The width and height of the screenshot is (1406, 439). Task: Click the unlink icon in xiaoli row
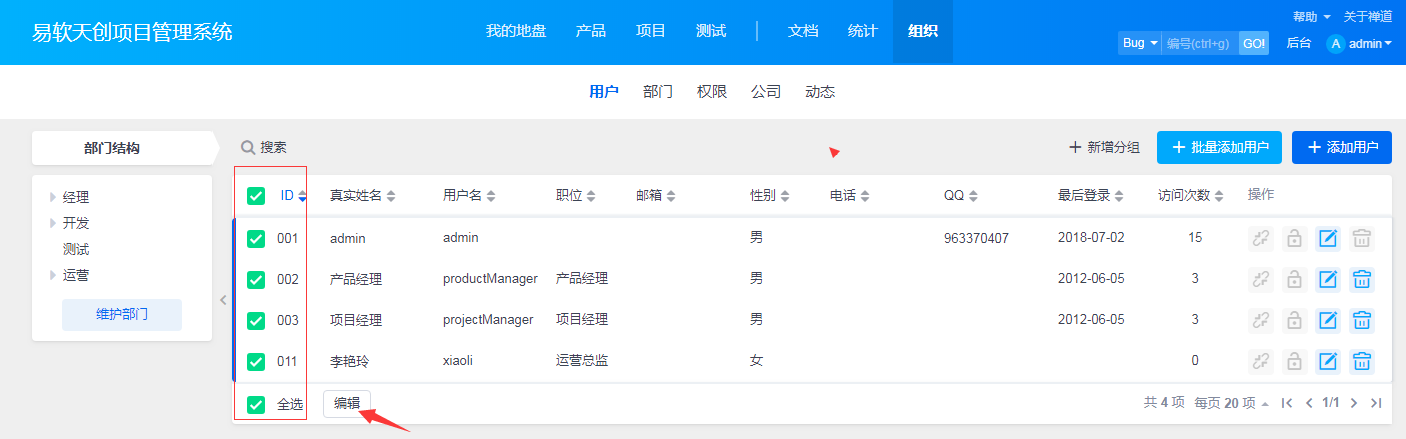[x=1261, y=361]
